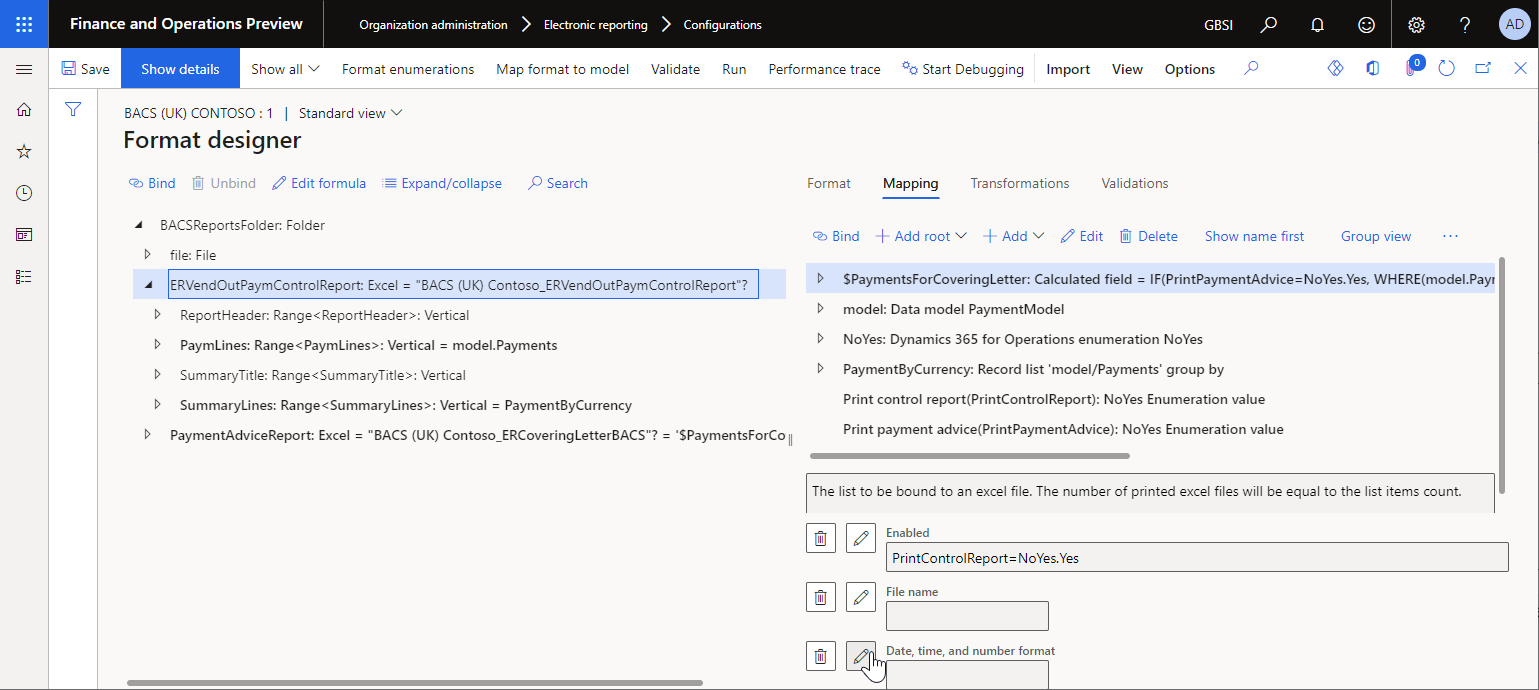
Task: Click the Power Apps diamond icon
Action: click(1335, 69)
